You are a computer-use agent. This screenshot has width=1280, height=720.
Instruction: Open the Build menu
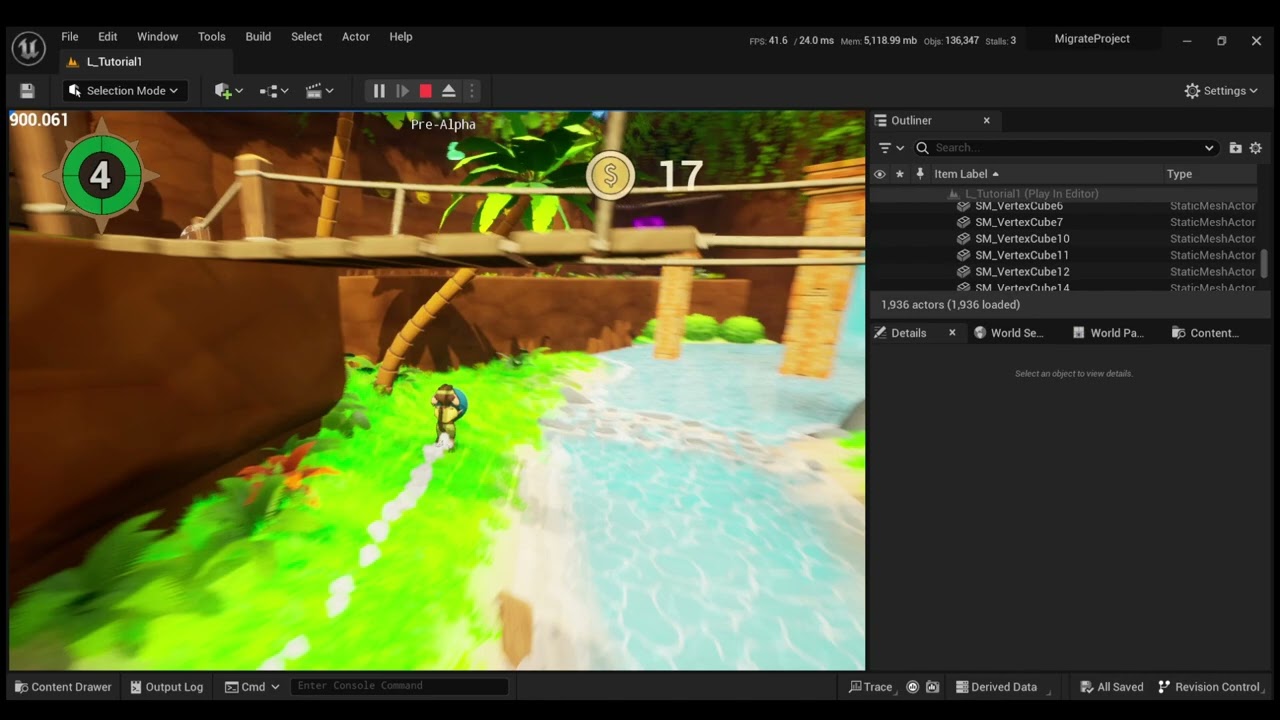coord(258,37)
